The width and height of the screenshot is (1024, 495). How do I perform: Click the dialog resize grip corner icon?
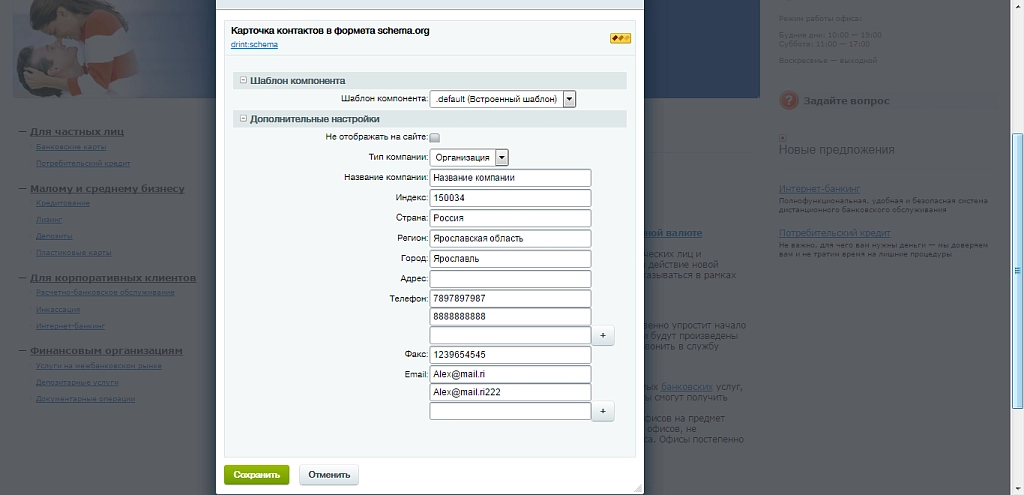point(637,488)
